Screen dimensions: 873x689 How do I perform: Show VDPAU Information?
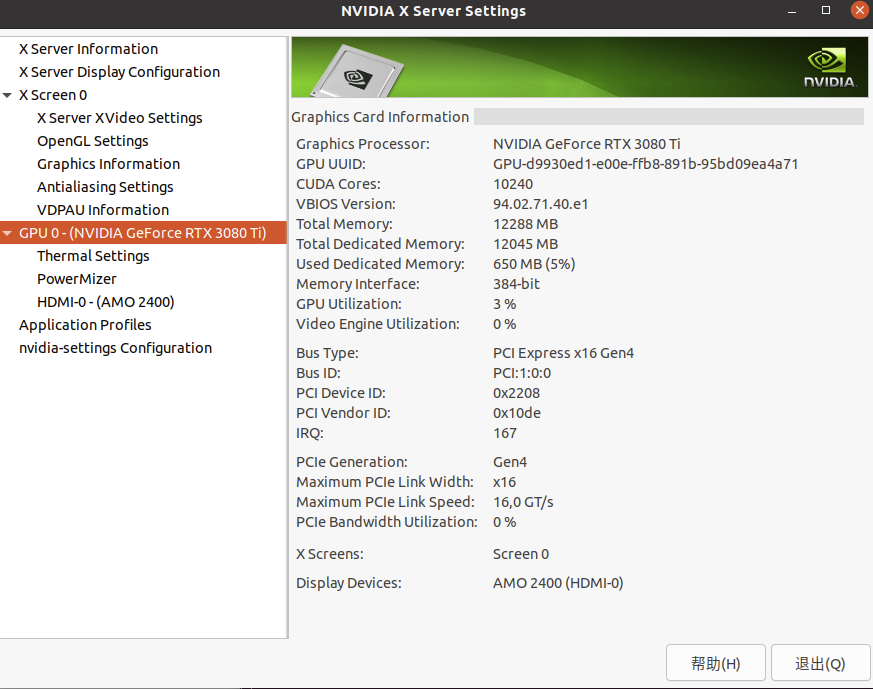(x=103, y=209)
